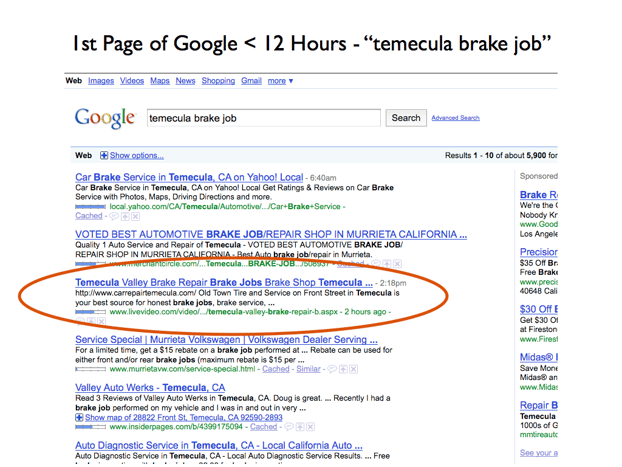Viewport: 622px width, 467px height.
Task: Click the green local.yahoo.com/CA/Temecula URL text
Action: click(225, 207)
